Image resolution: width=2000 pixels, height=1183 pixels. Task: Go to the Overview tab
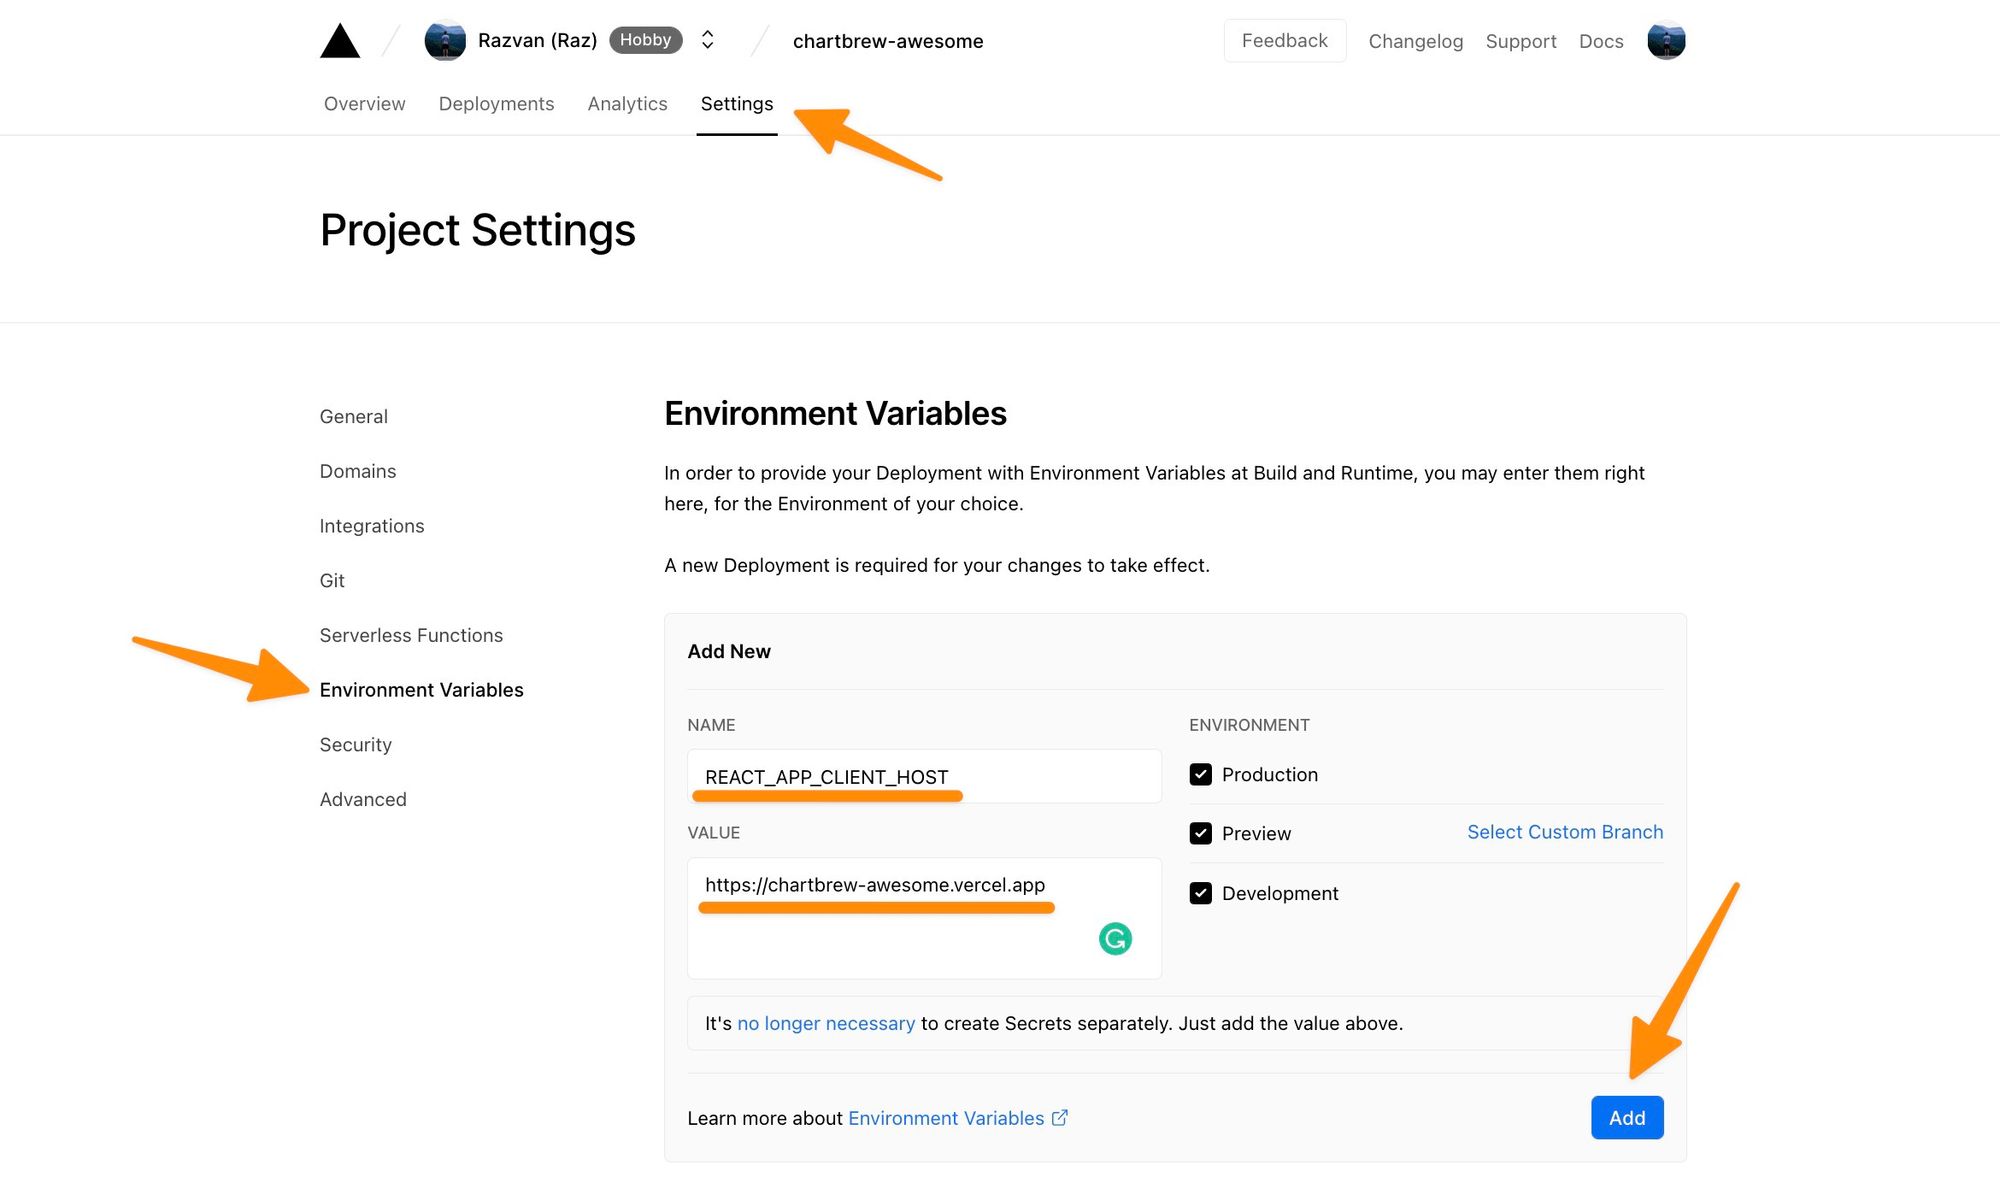click(x=364, y=104)
